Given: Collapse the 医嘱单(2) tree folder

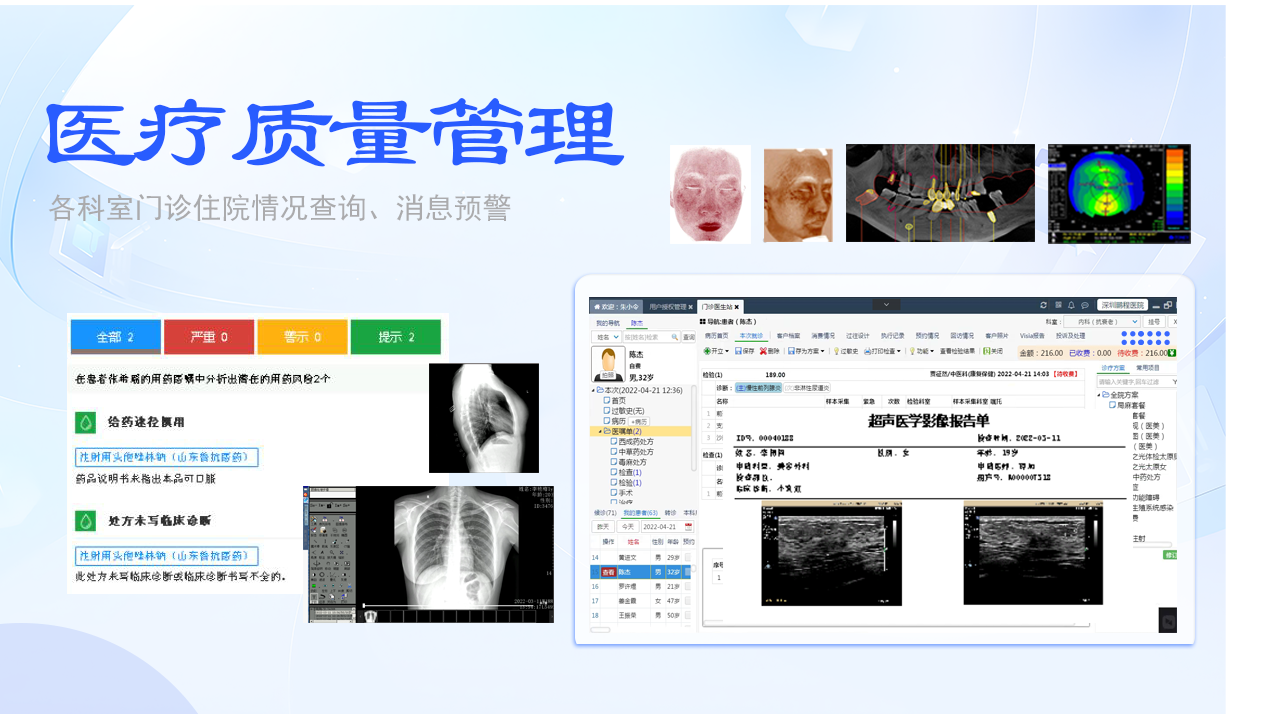Looking at the screenshot, I should (x=598, y=431).
